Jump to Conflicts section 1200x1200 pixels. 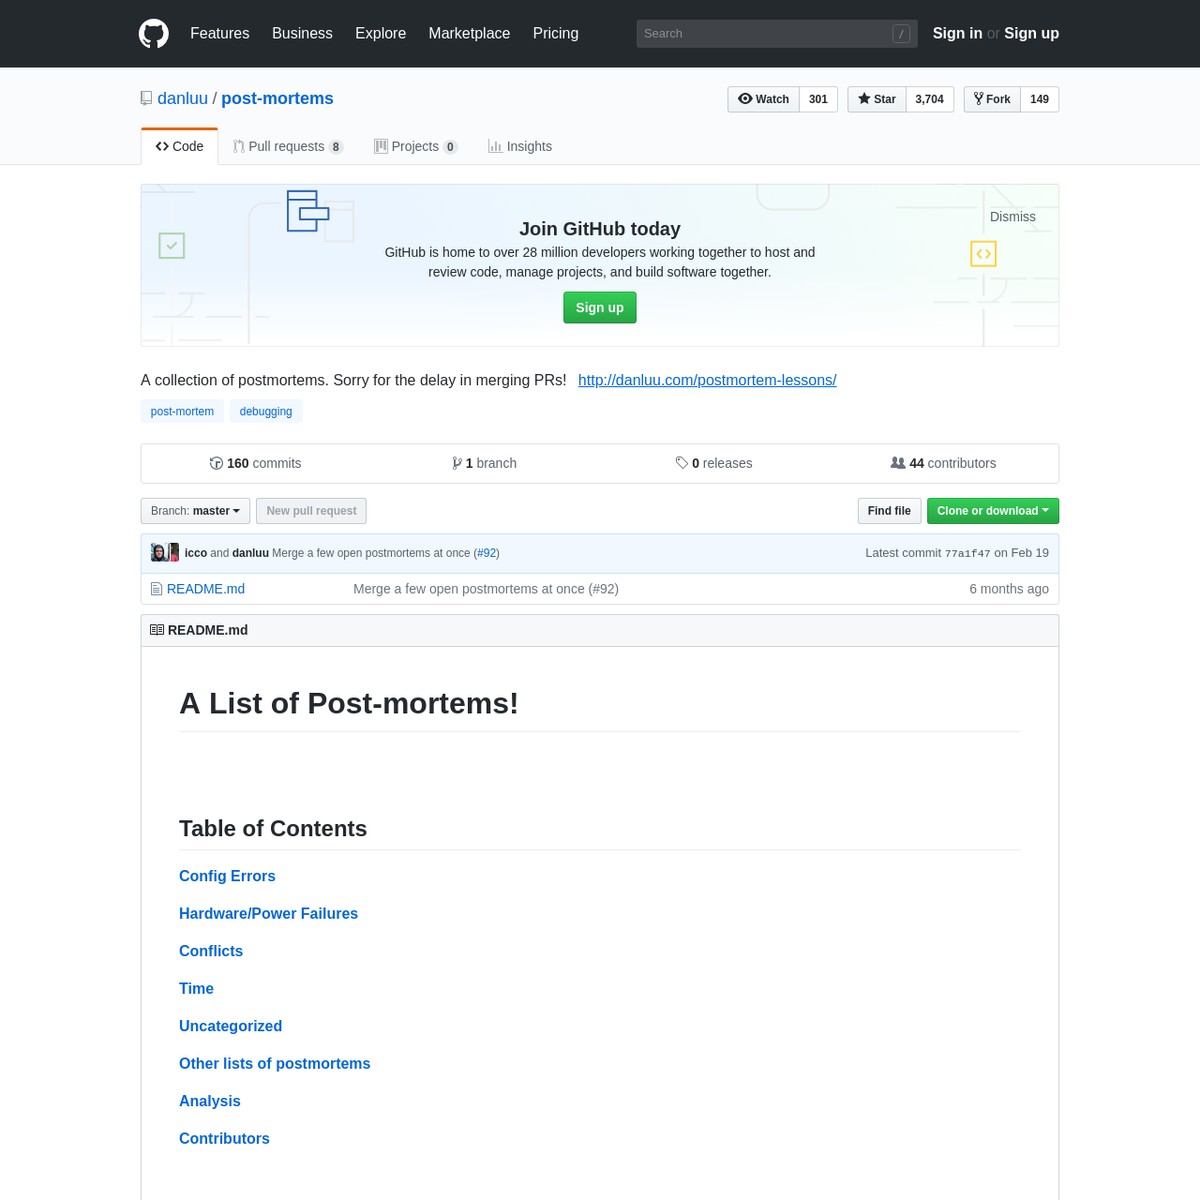click(x=211, y=951)
